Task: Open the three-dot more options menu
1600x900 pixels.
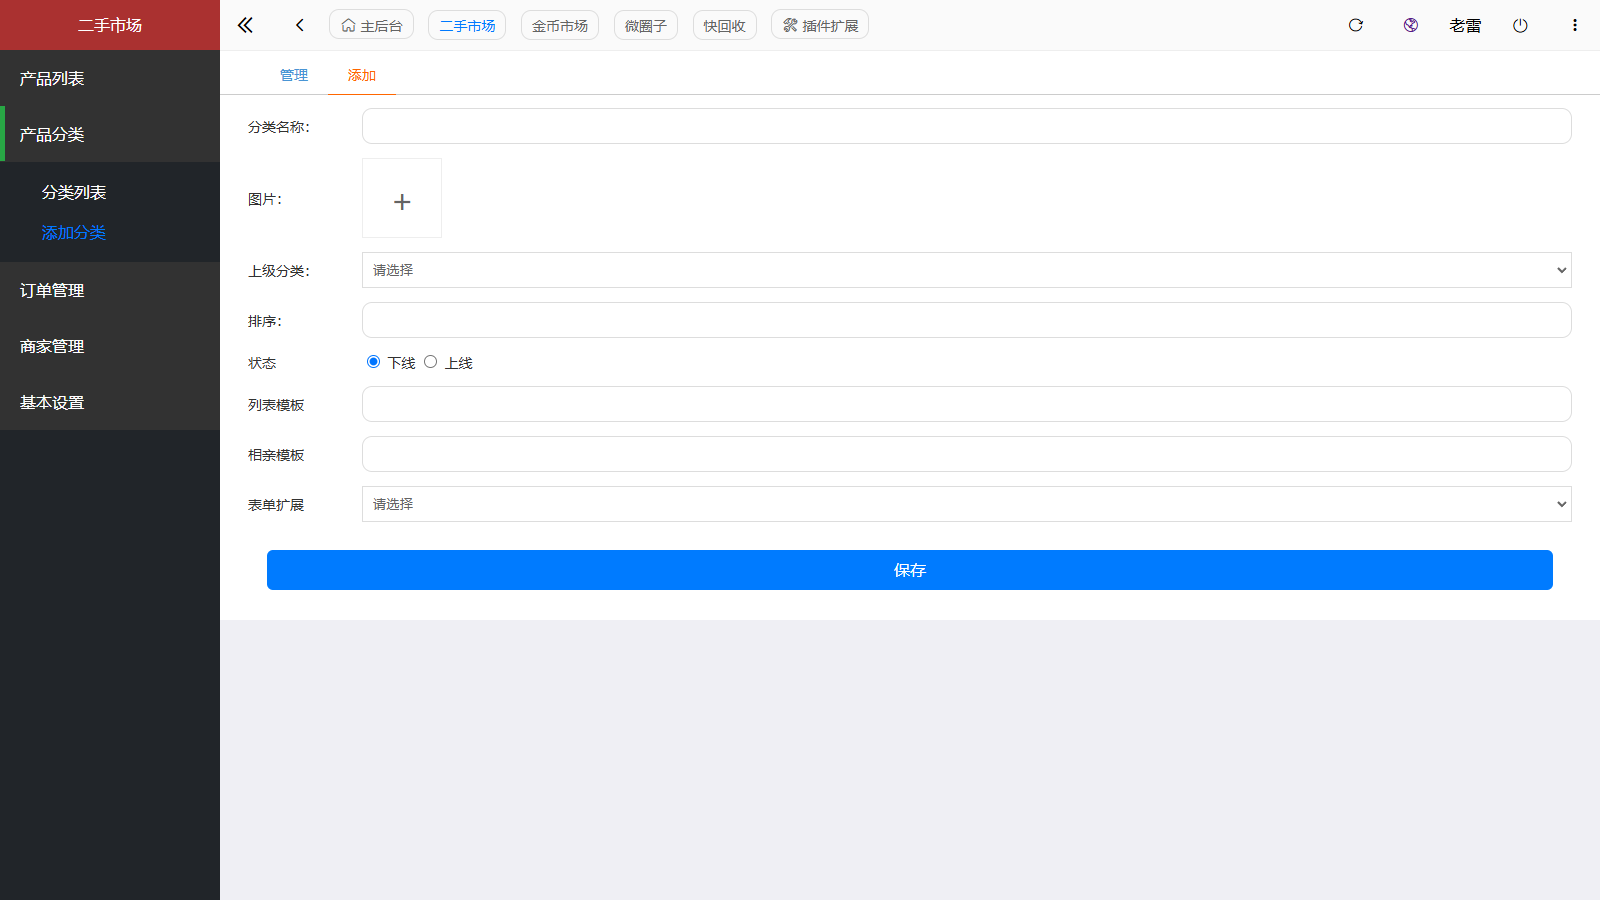Action: coord(1574,25)
